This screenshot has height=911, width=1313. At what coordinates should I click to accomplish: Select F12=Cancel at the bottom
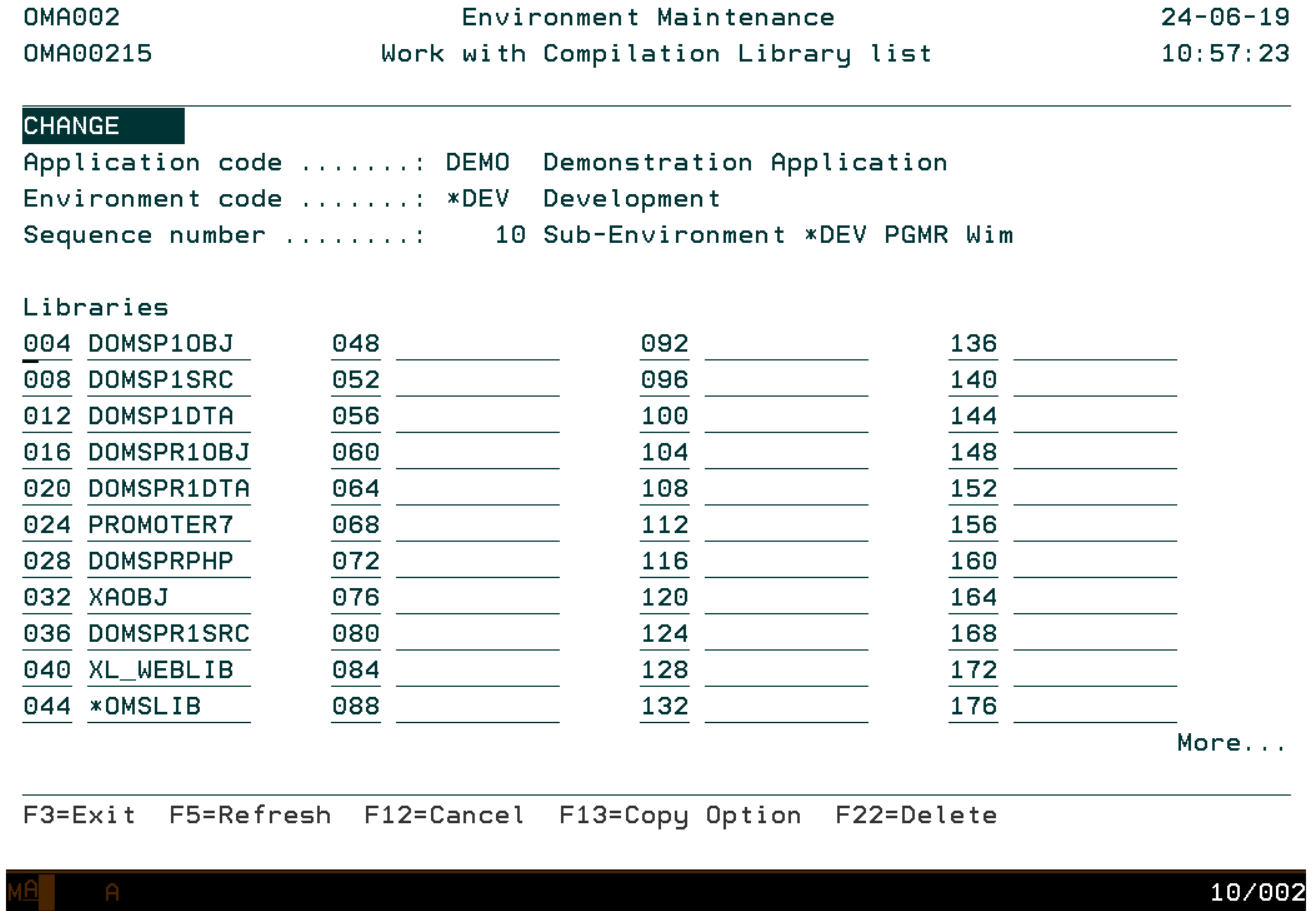click(x=444, y=815)
